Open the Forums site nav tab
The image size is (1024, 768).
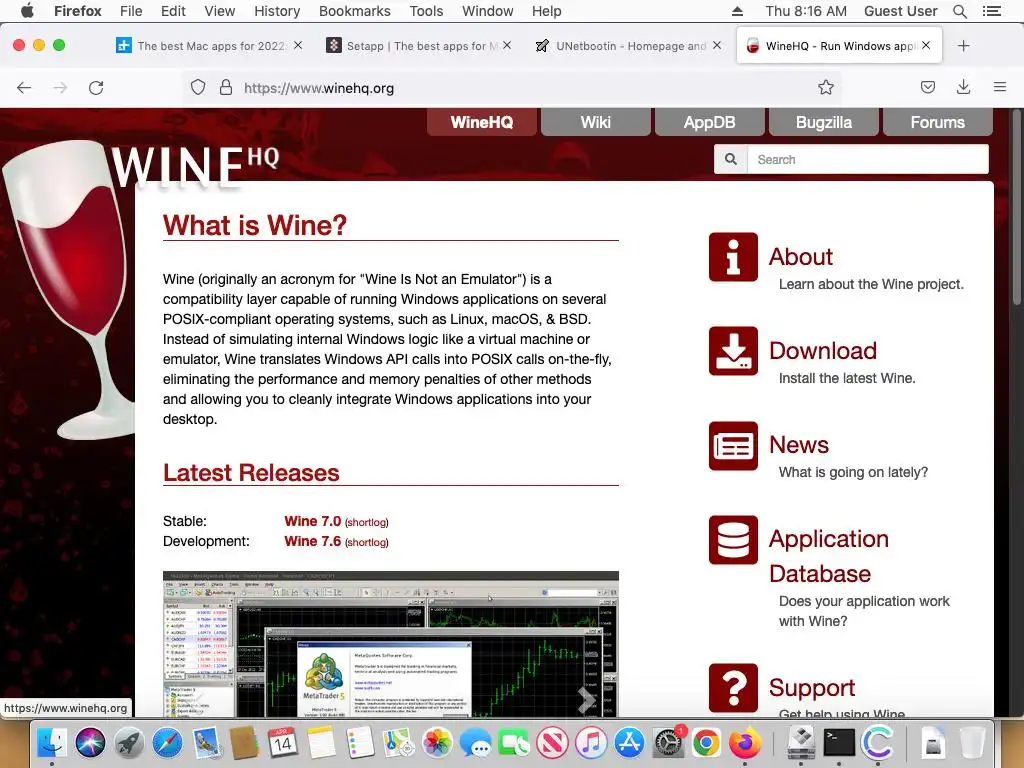click(937, 122)
